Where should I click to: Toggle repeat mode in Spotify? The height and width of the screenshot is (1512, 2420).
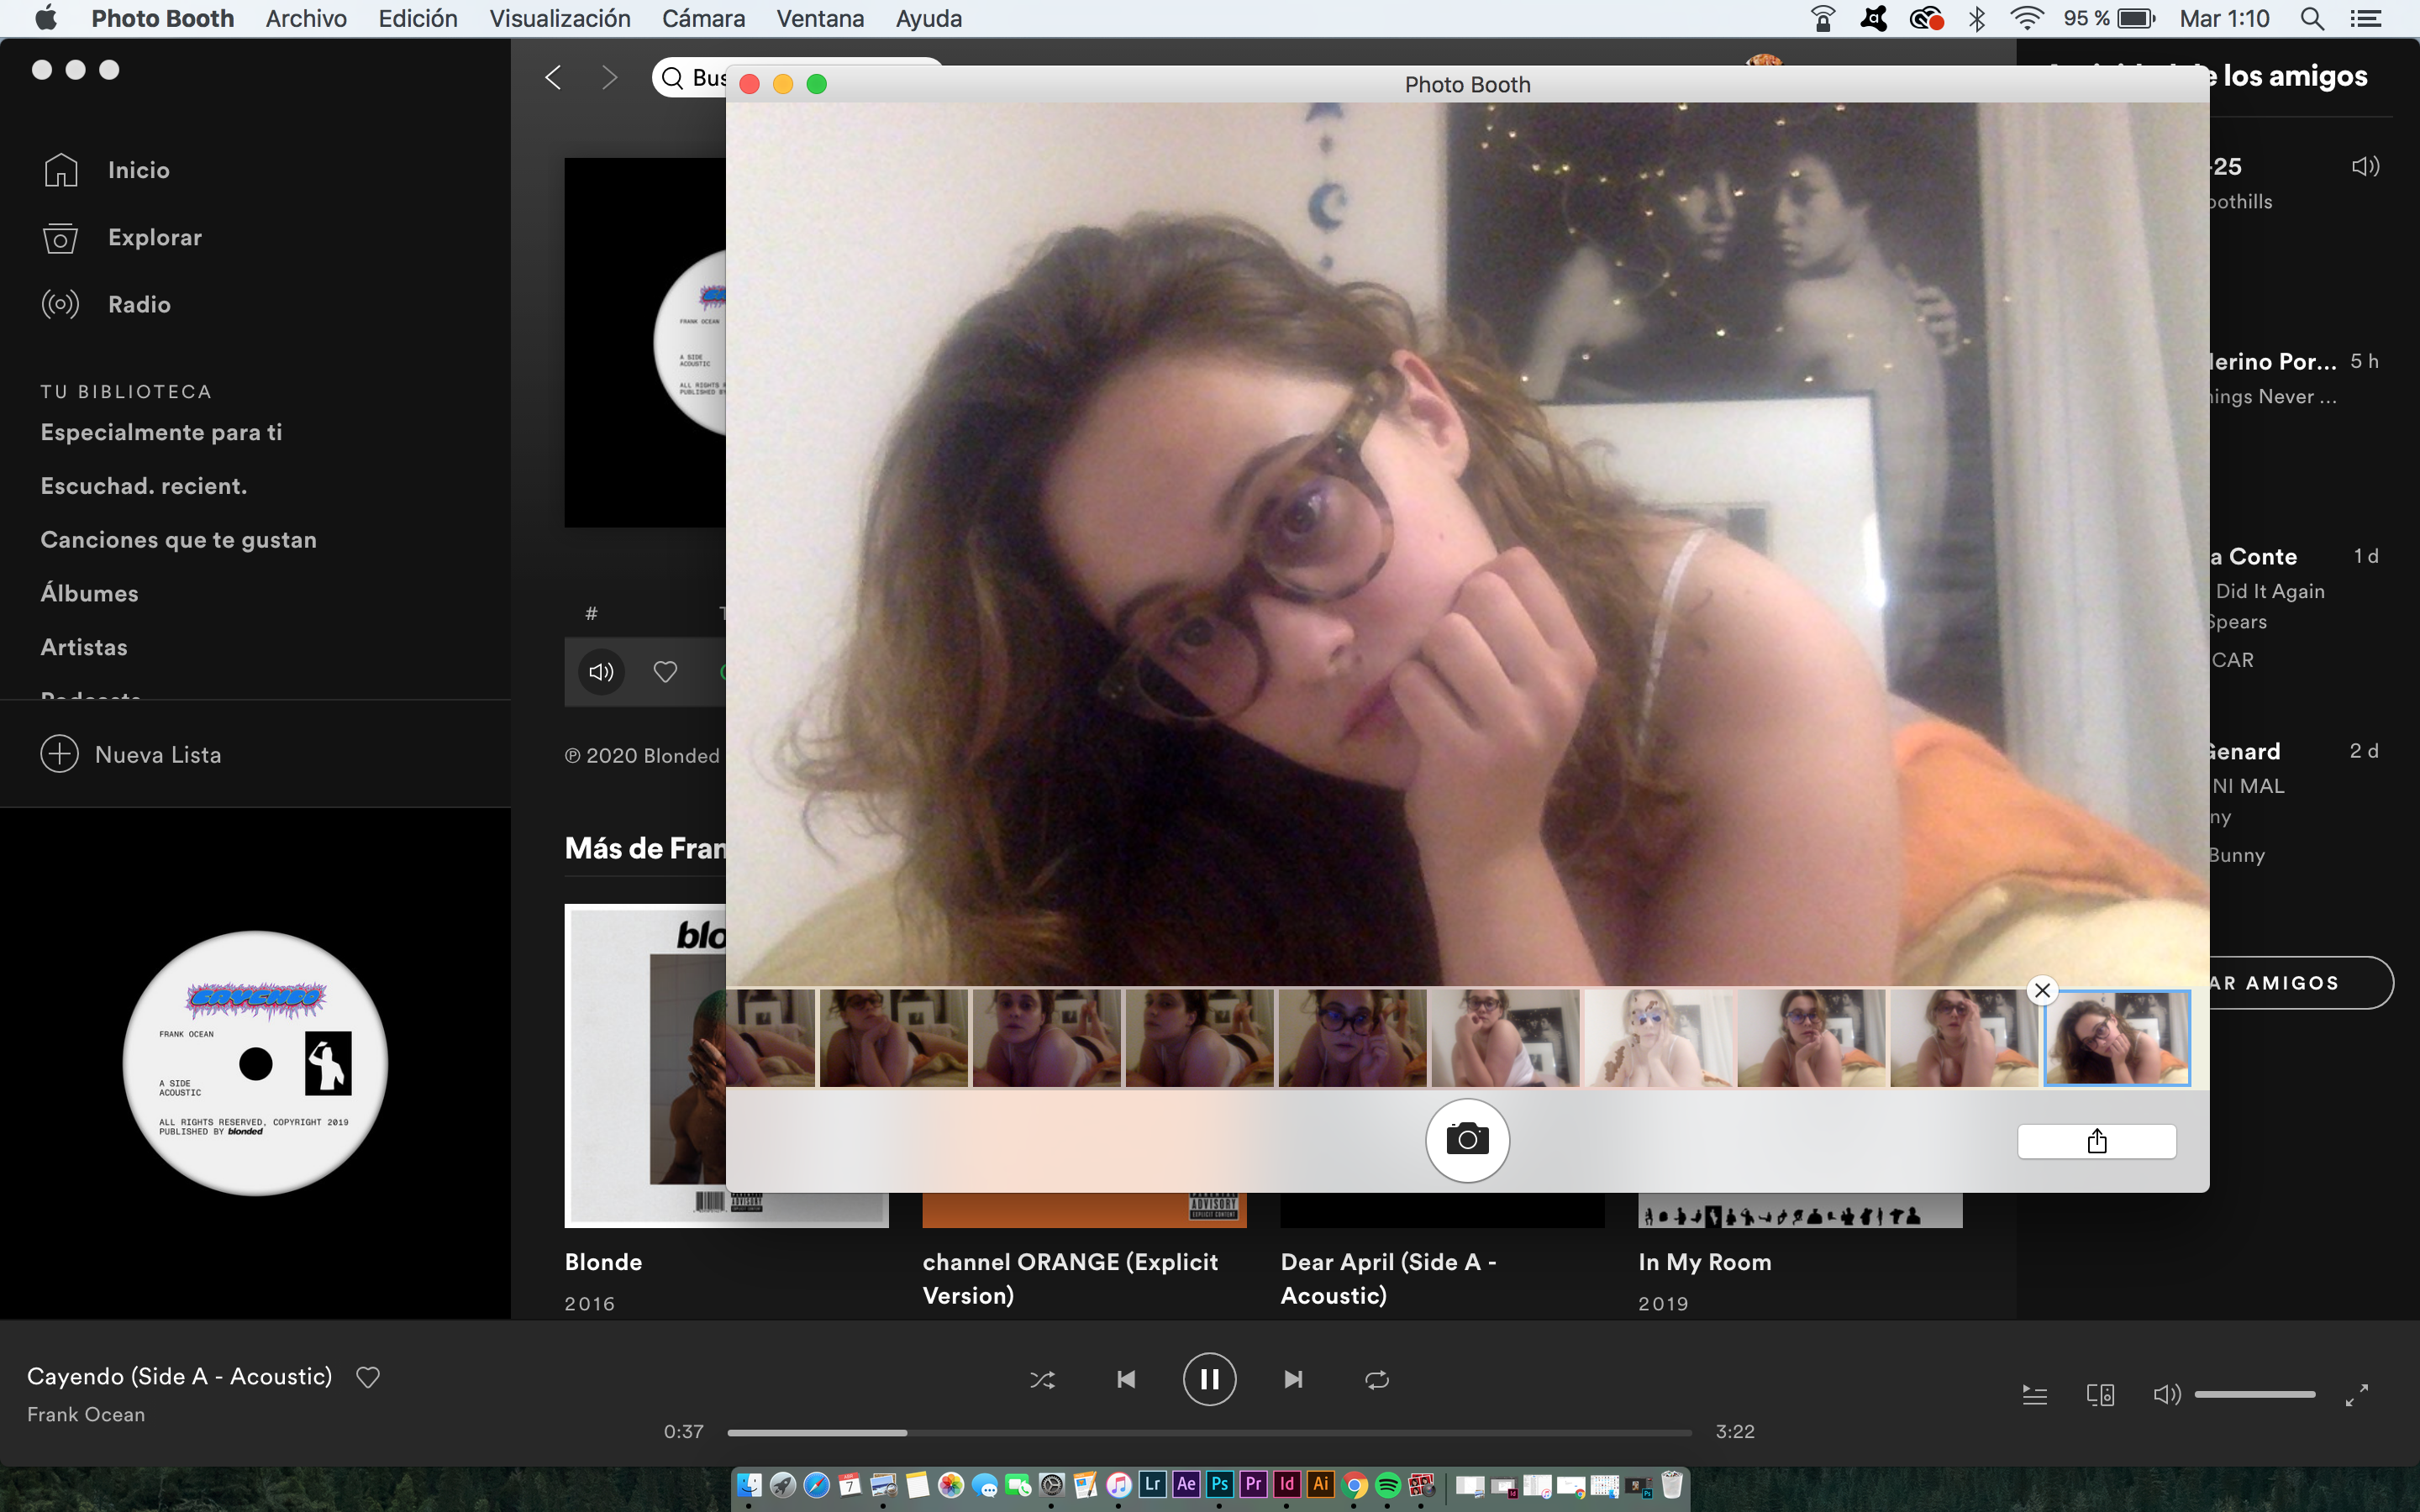click(x=1376, y=1380)
